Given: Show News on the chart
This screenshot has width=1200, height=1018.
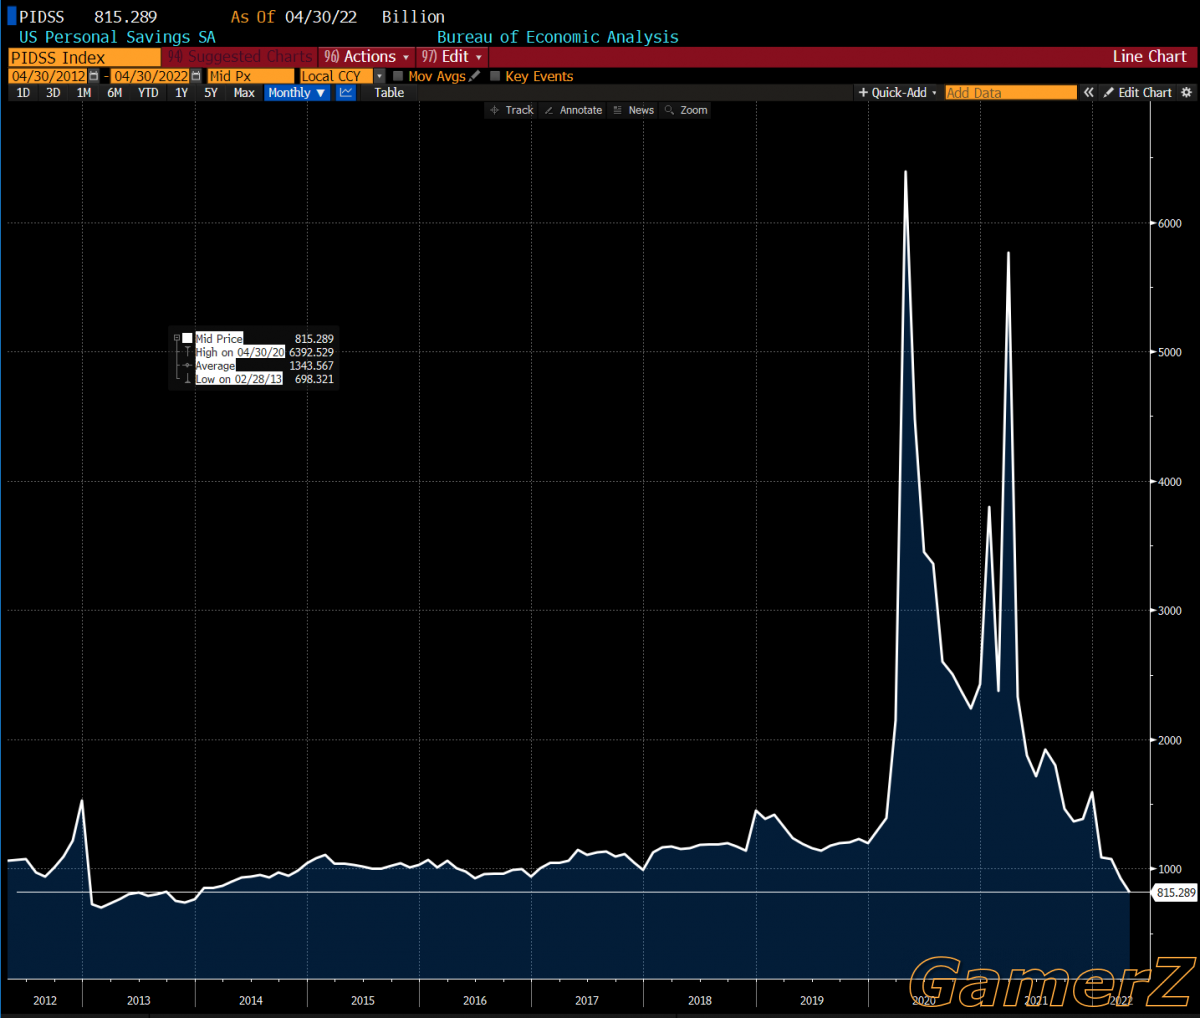Looking at the screenshot, I should 634,110.
